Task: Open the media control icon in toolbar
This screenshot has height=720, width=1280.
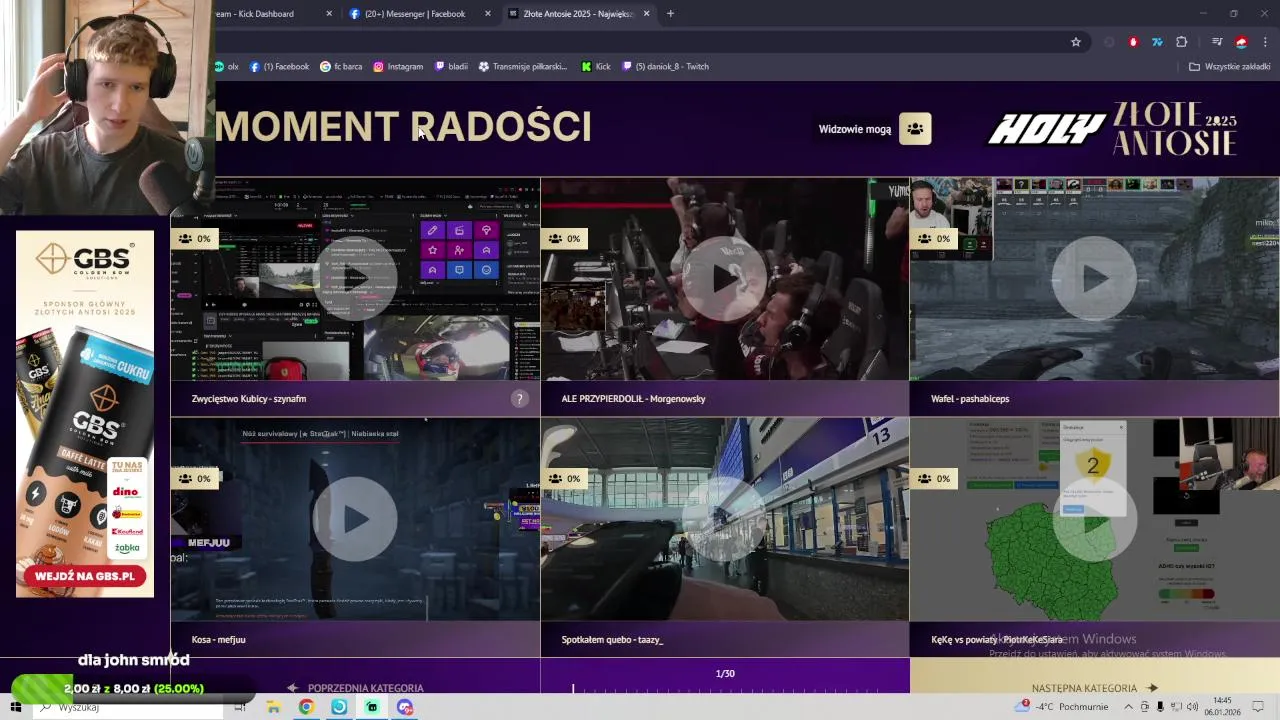Action: [x=1217, y=42]
